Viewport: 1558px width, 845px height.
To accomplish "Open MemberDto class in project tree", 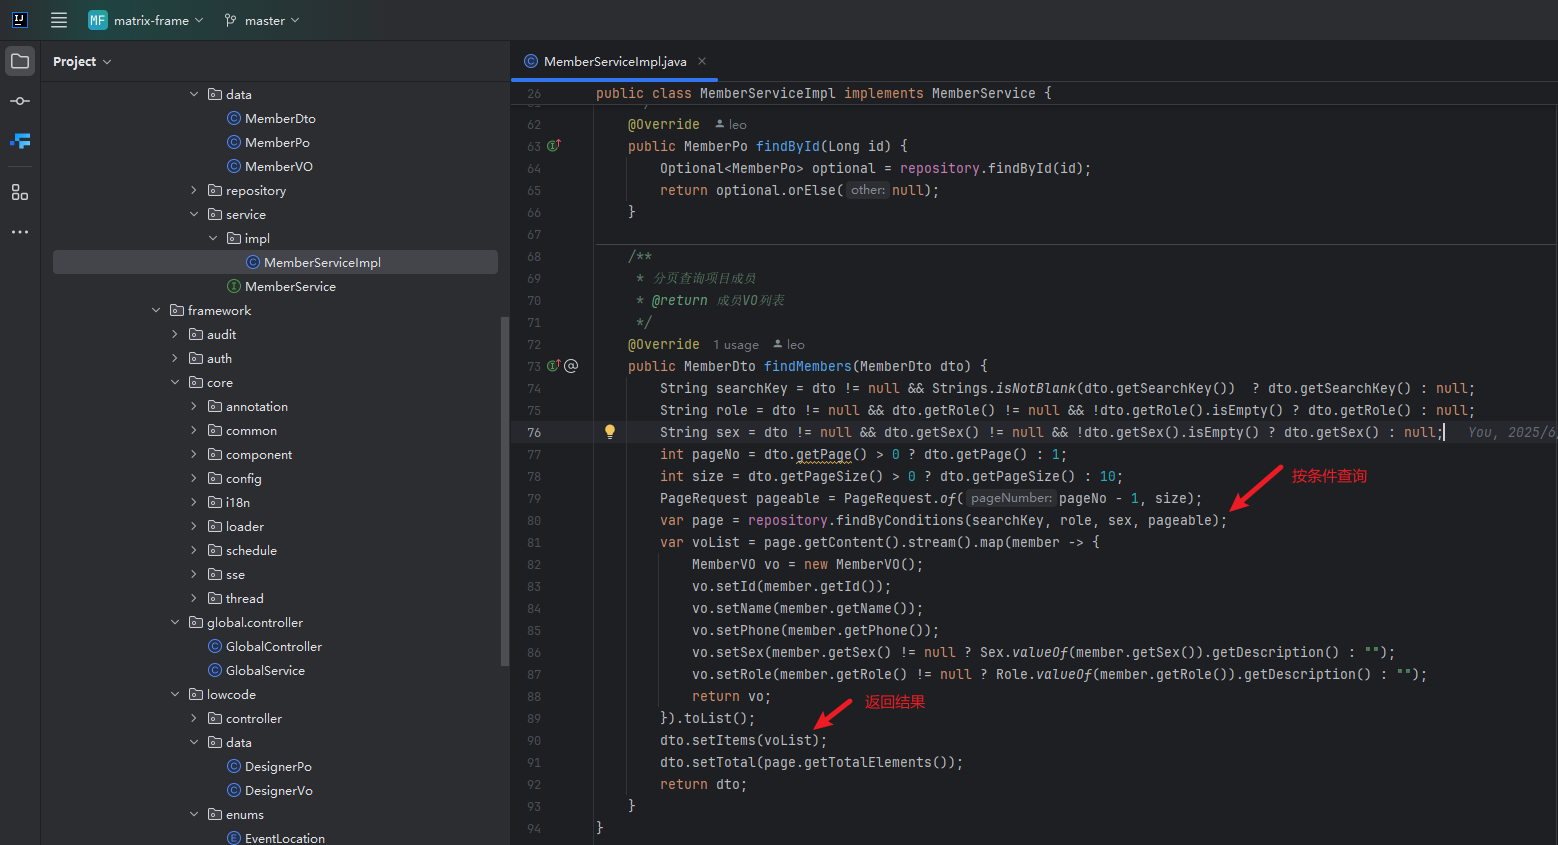I will click(280, 119).
